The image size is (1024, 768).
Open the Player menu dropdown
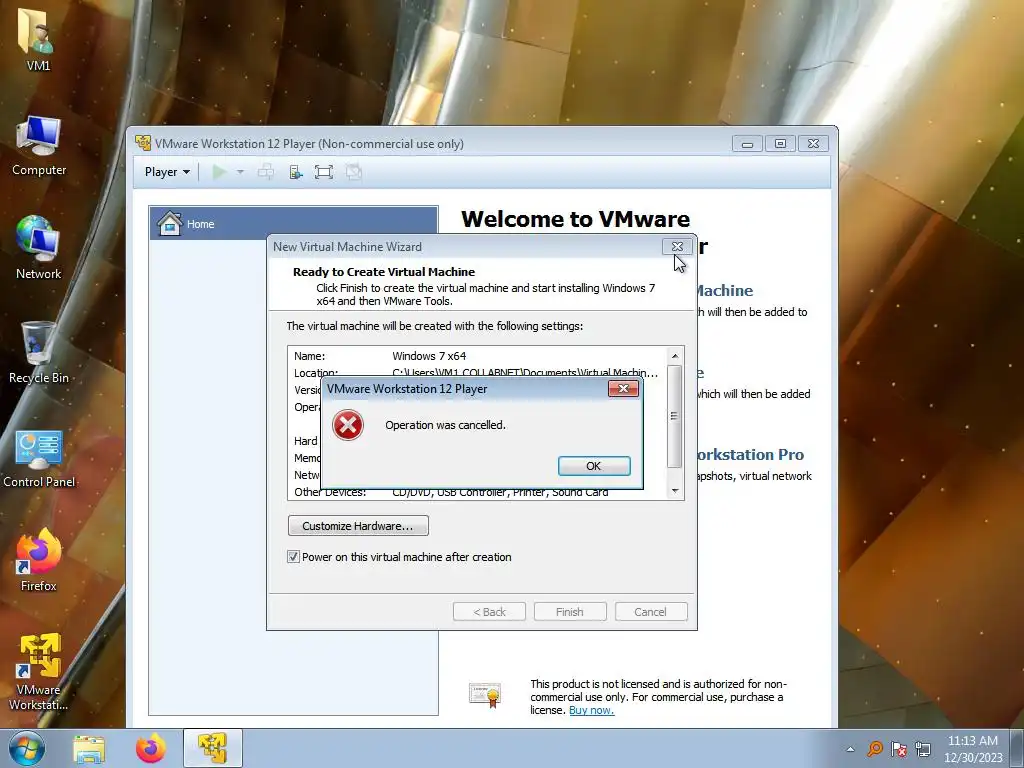pos(167,172)
